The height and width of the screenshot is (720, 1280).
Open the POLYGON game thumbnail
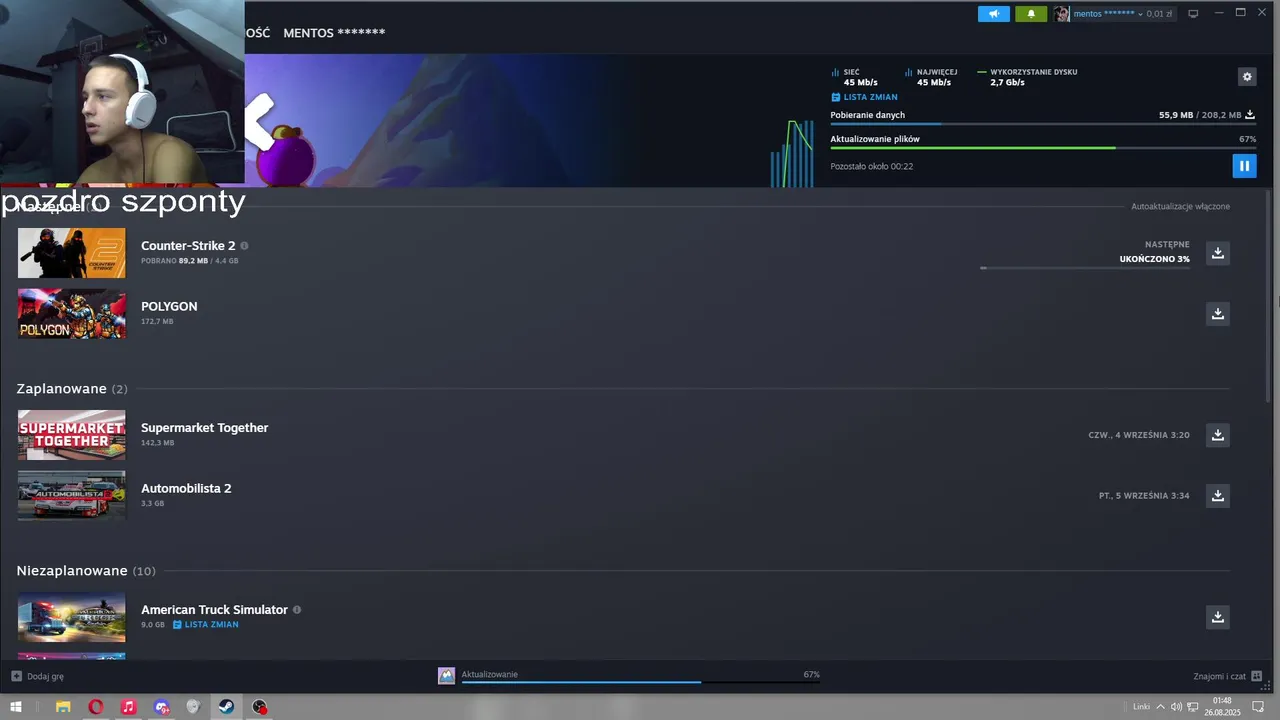coord(72,314)
